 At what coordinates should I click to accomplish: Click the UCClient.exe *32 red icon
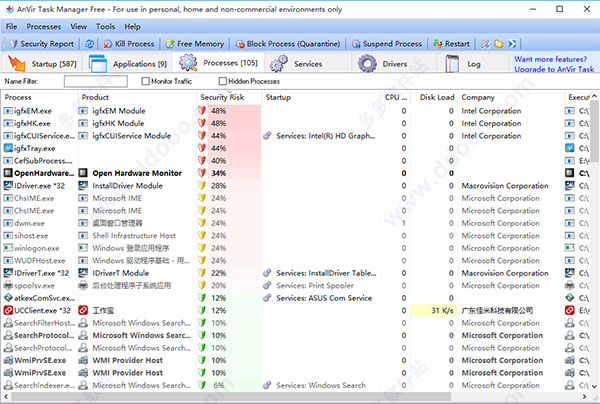pos(8,311)
